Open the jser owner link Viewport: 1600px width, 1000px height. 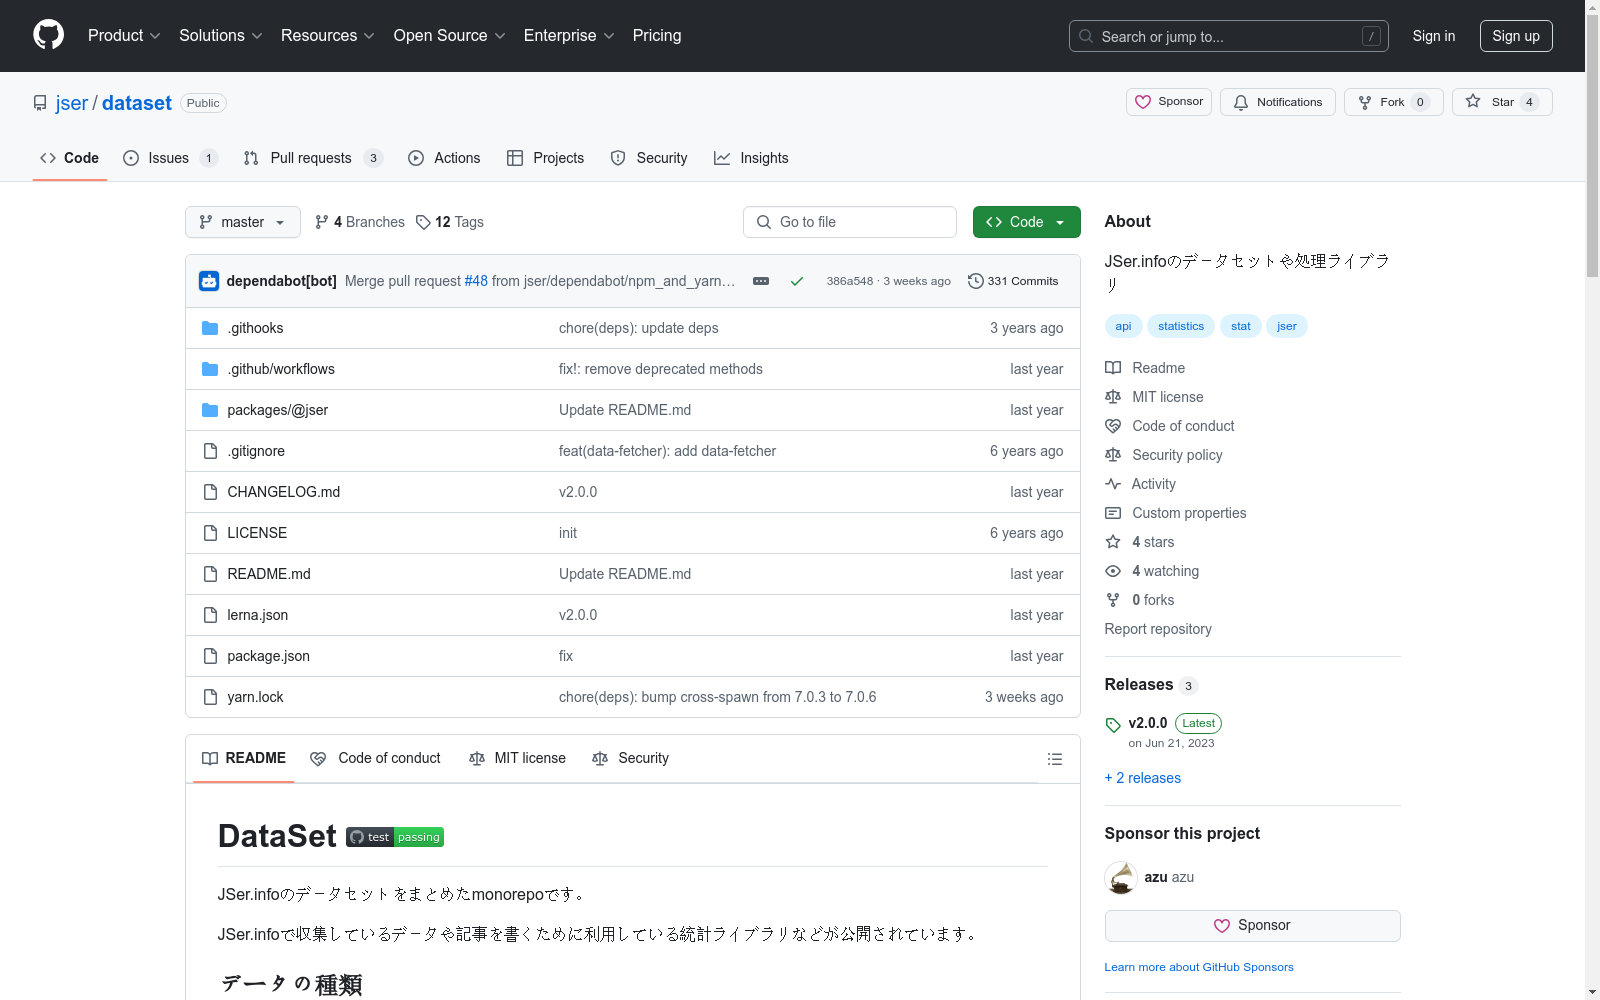pyautogui.click(x=72, y=103)
